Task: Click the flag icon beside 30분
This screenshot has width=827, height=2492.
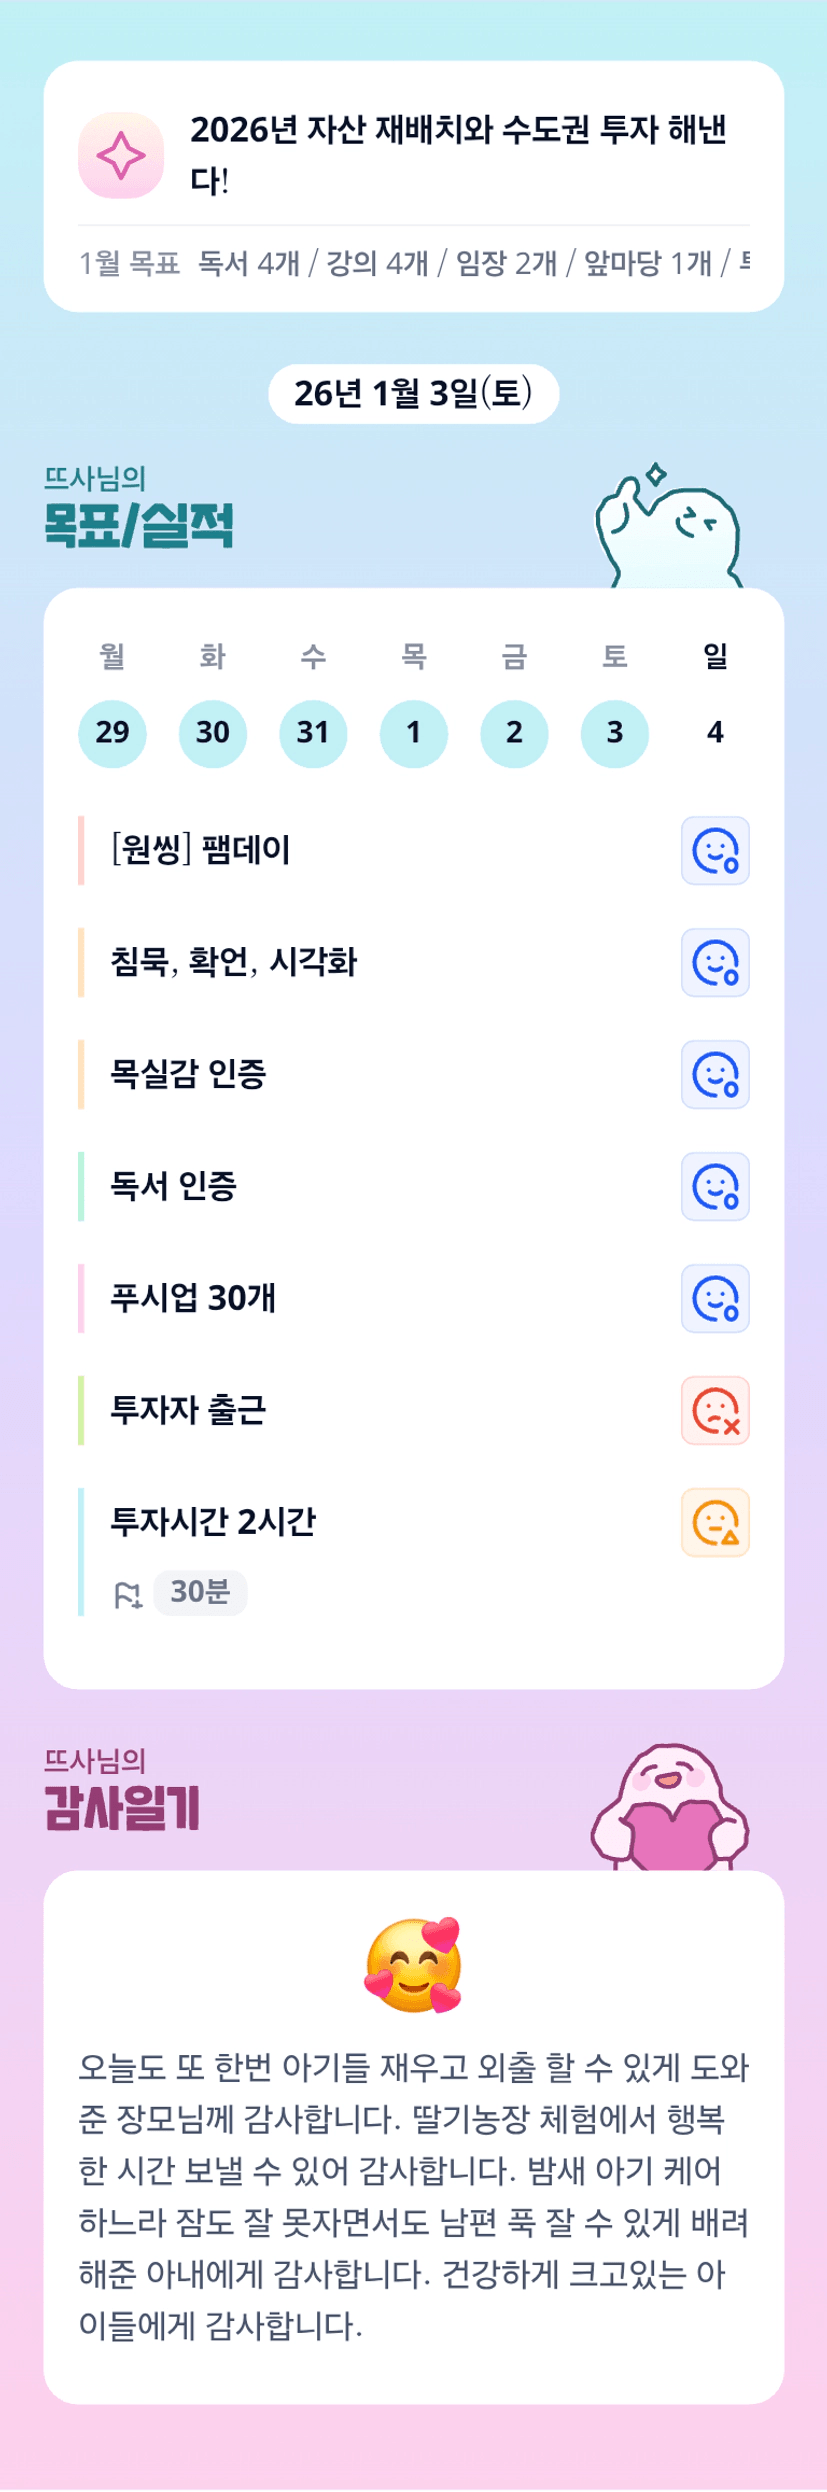Action: tap(128, 1595)
